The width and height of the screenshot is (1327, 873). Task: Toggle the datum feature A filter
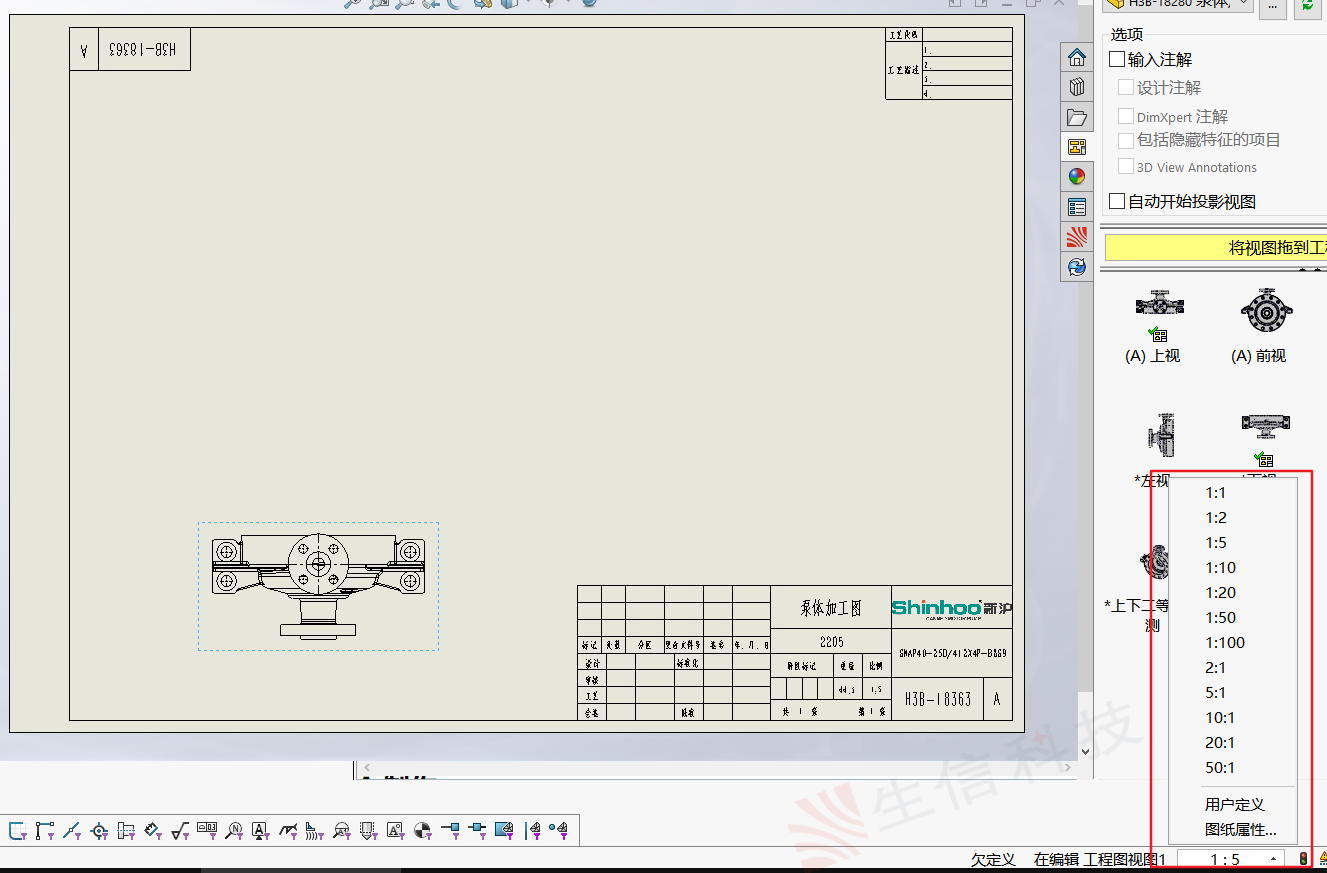261,829
